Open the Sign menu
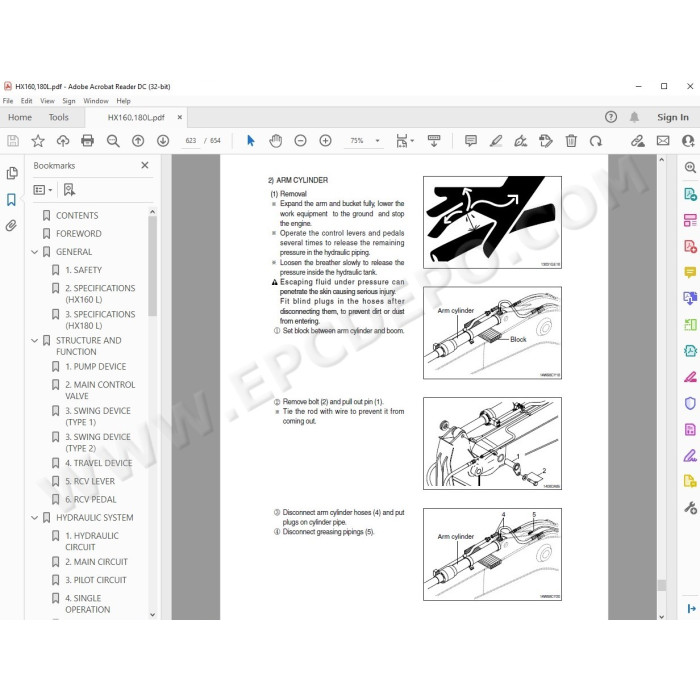 tap(69, 101)
